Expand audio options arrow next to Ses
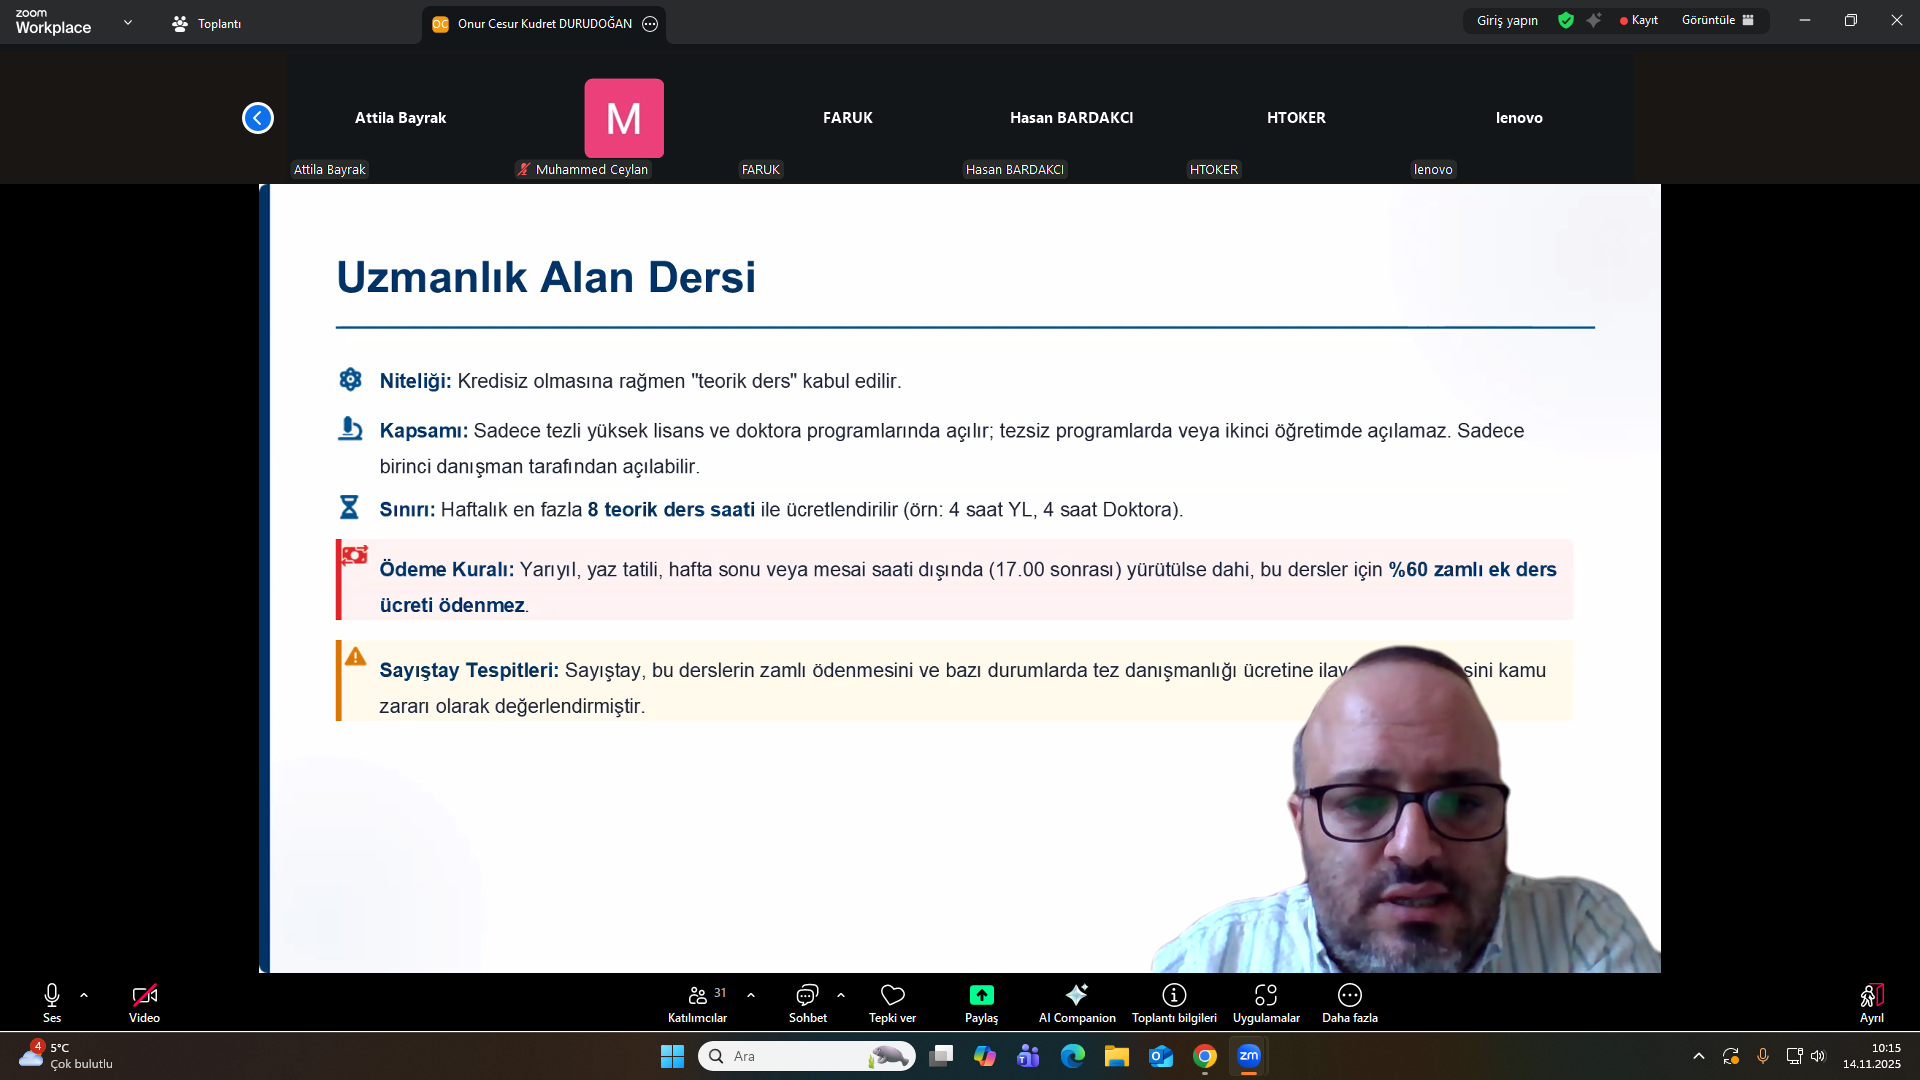The image size is (1920, 1080). point(84,995)
